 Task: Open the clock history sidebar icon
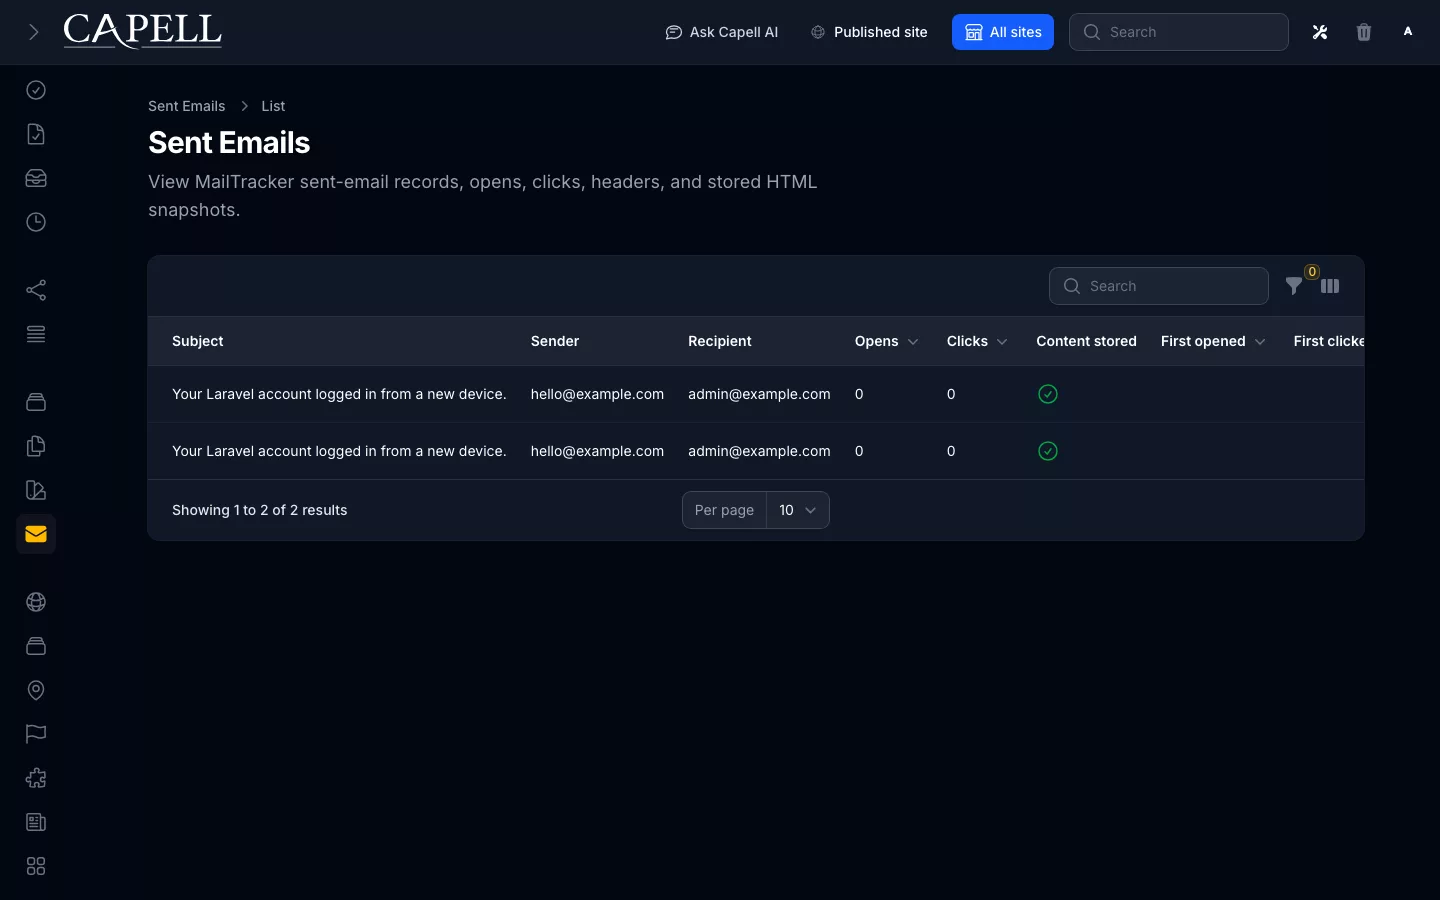point(36,222)
